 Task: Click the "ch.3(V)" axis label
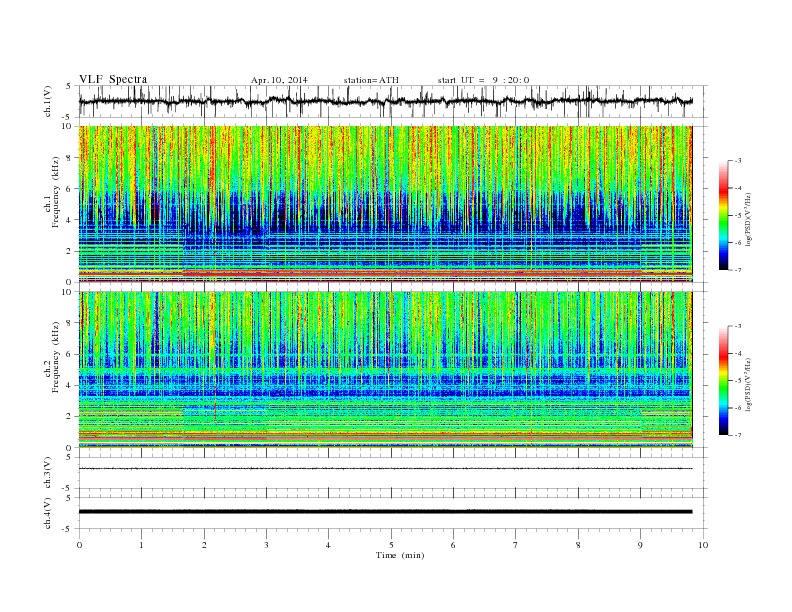coord(48,473)
